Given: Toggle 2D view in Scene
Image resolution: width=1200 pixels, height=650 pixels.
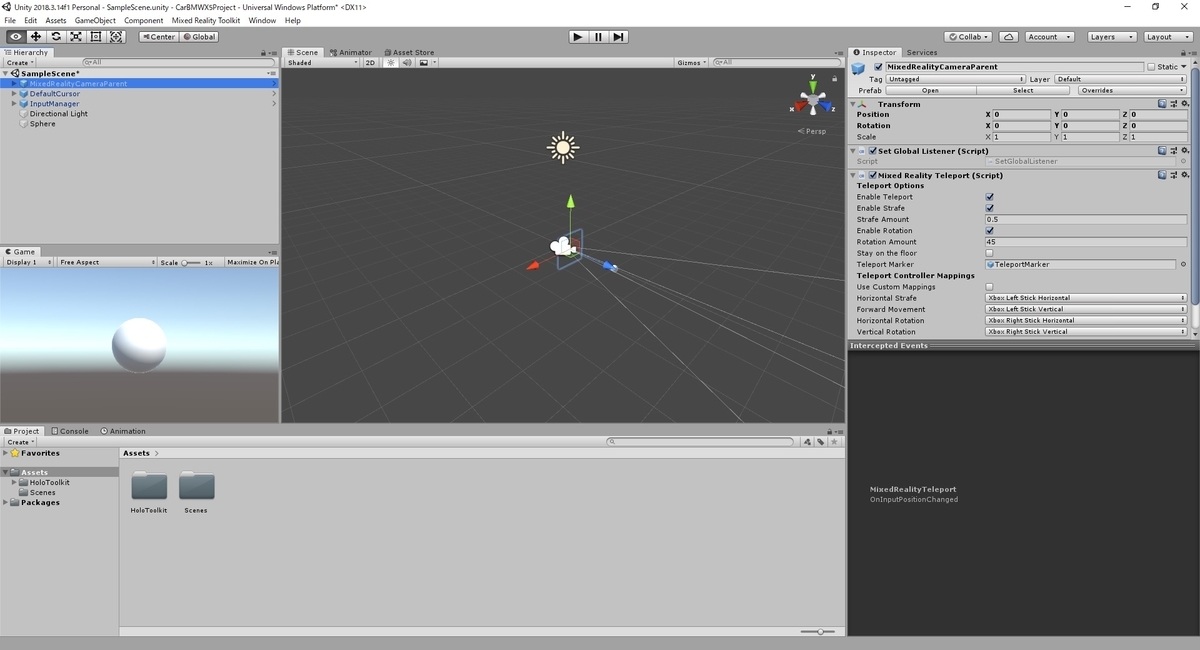Looking at the screenshot, I should 370,63.
